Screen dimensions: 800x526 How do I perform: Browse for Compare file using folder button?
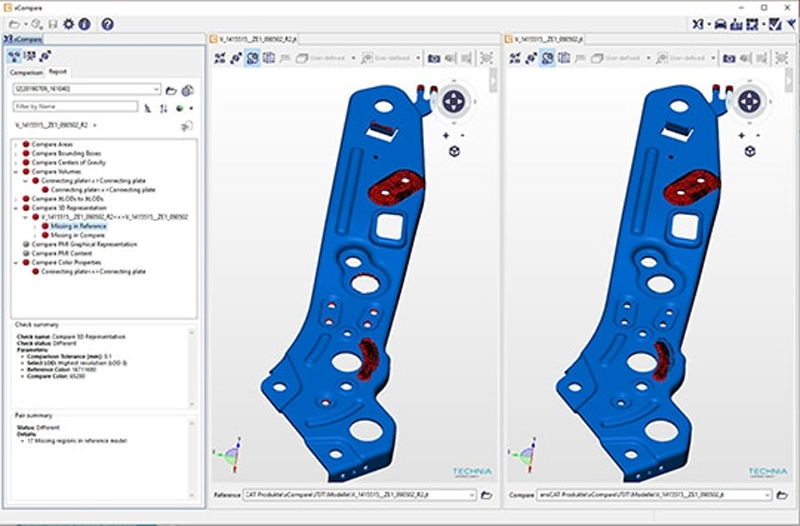coord(782,495)
